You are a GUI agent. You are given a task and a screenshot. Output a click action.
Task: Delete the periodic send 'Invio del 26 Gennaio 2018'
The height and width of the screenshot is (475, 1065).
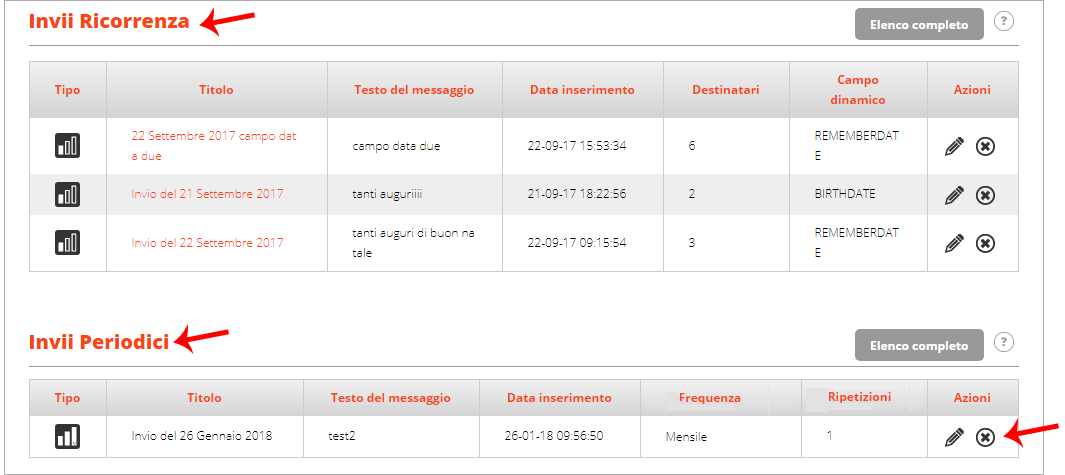coord(986,437)
